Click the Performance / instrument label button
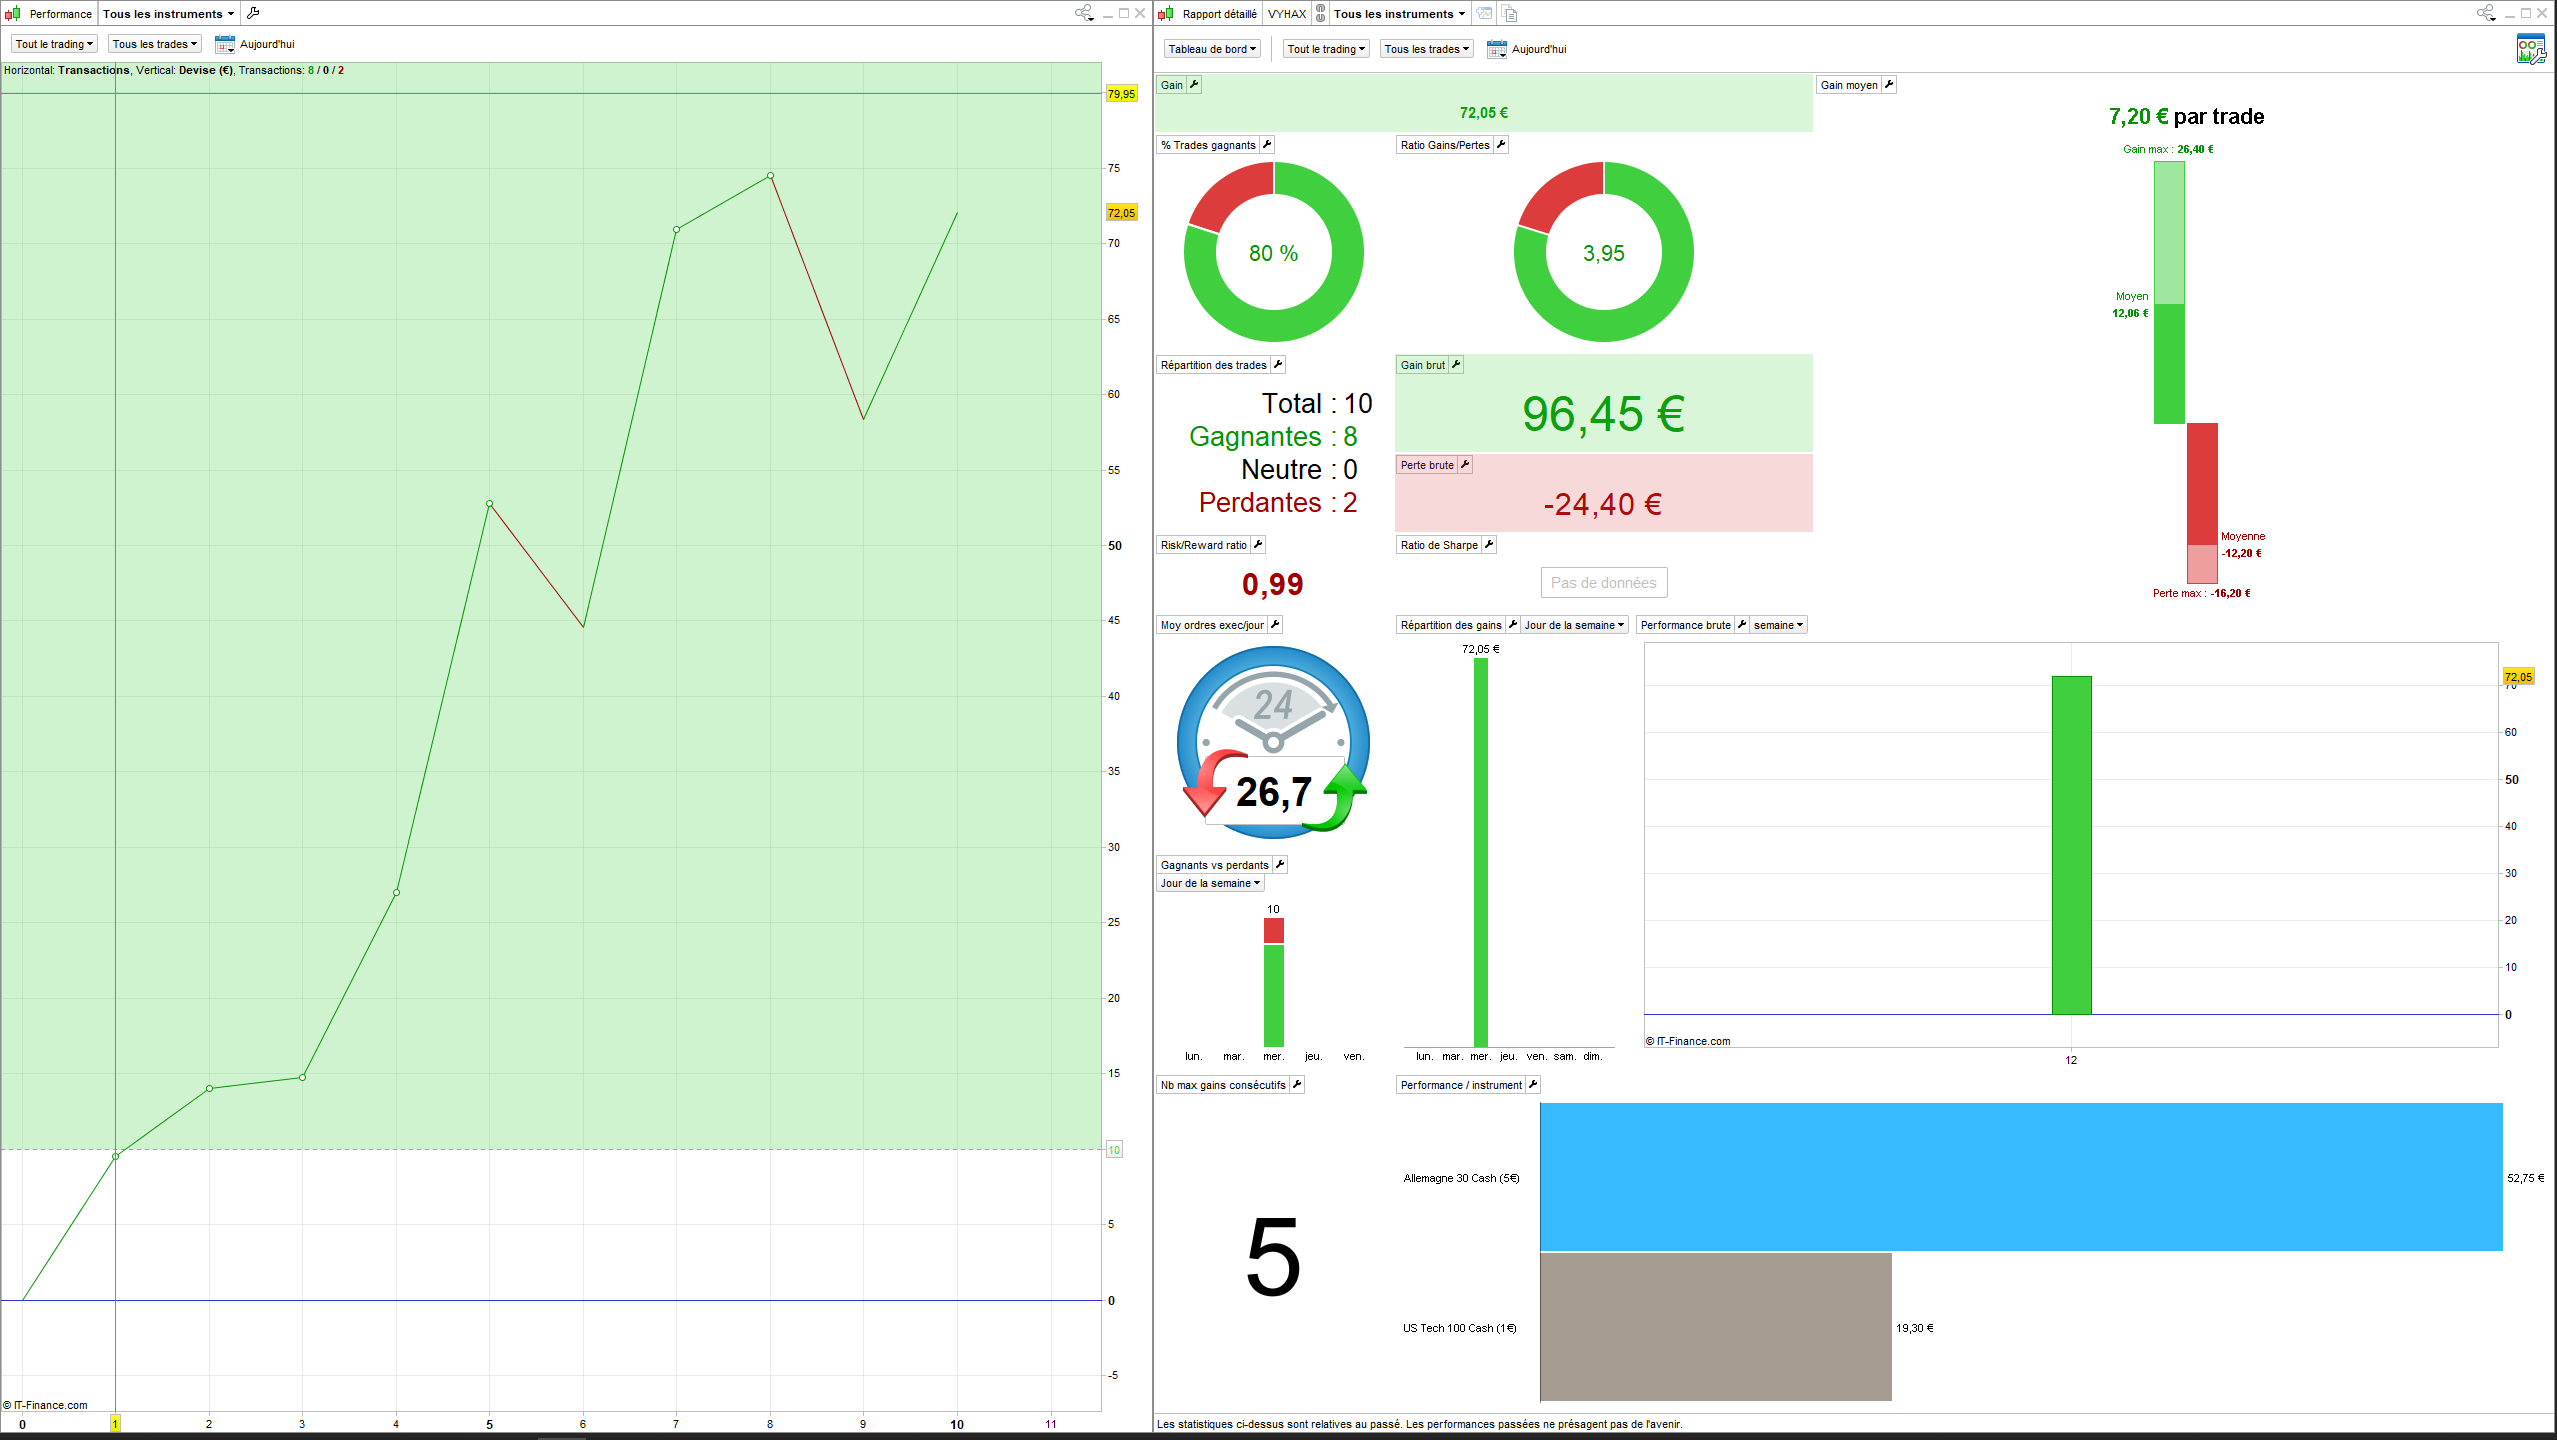Viewport: 2557px width, 1440px height. 1460,1085
